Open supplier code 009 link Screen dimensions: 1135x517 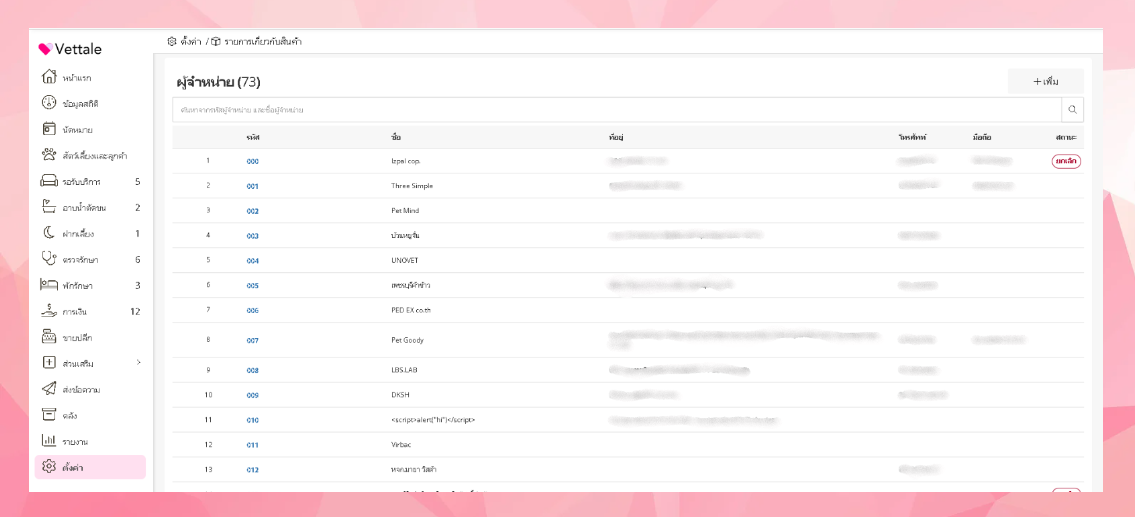pyautogui.click(x=252, y=395)
